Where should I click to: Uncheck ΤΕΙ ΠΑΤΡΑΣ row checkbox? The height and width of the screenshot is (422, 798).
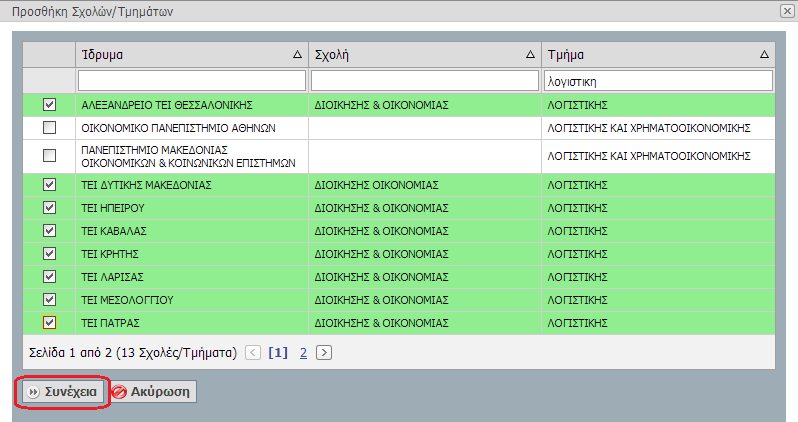tap(49, 322)
